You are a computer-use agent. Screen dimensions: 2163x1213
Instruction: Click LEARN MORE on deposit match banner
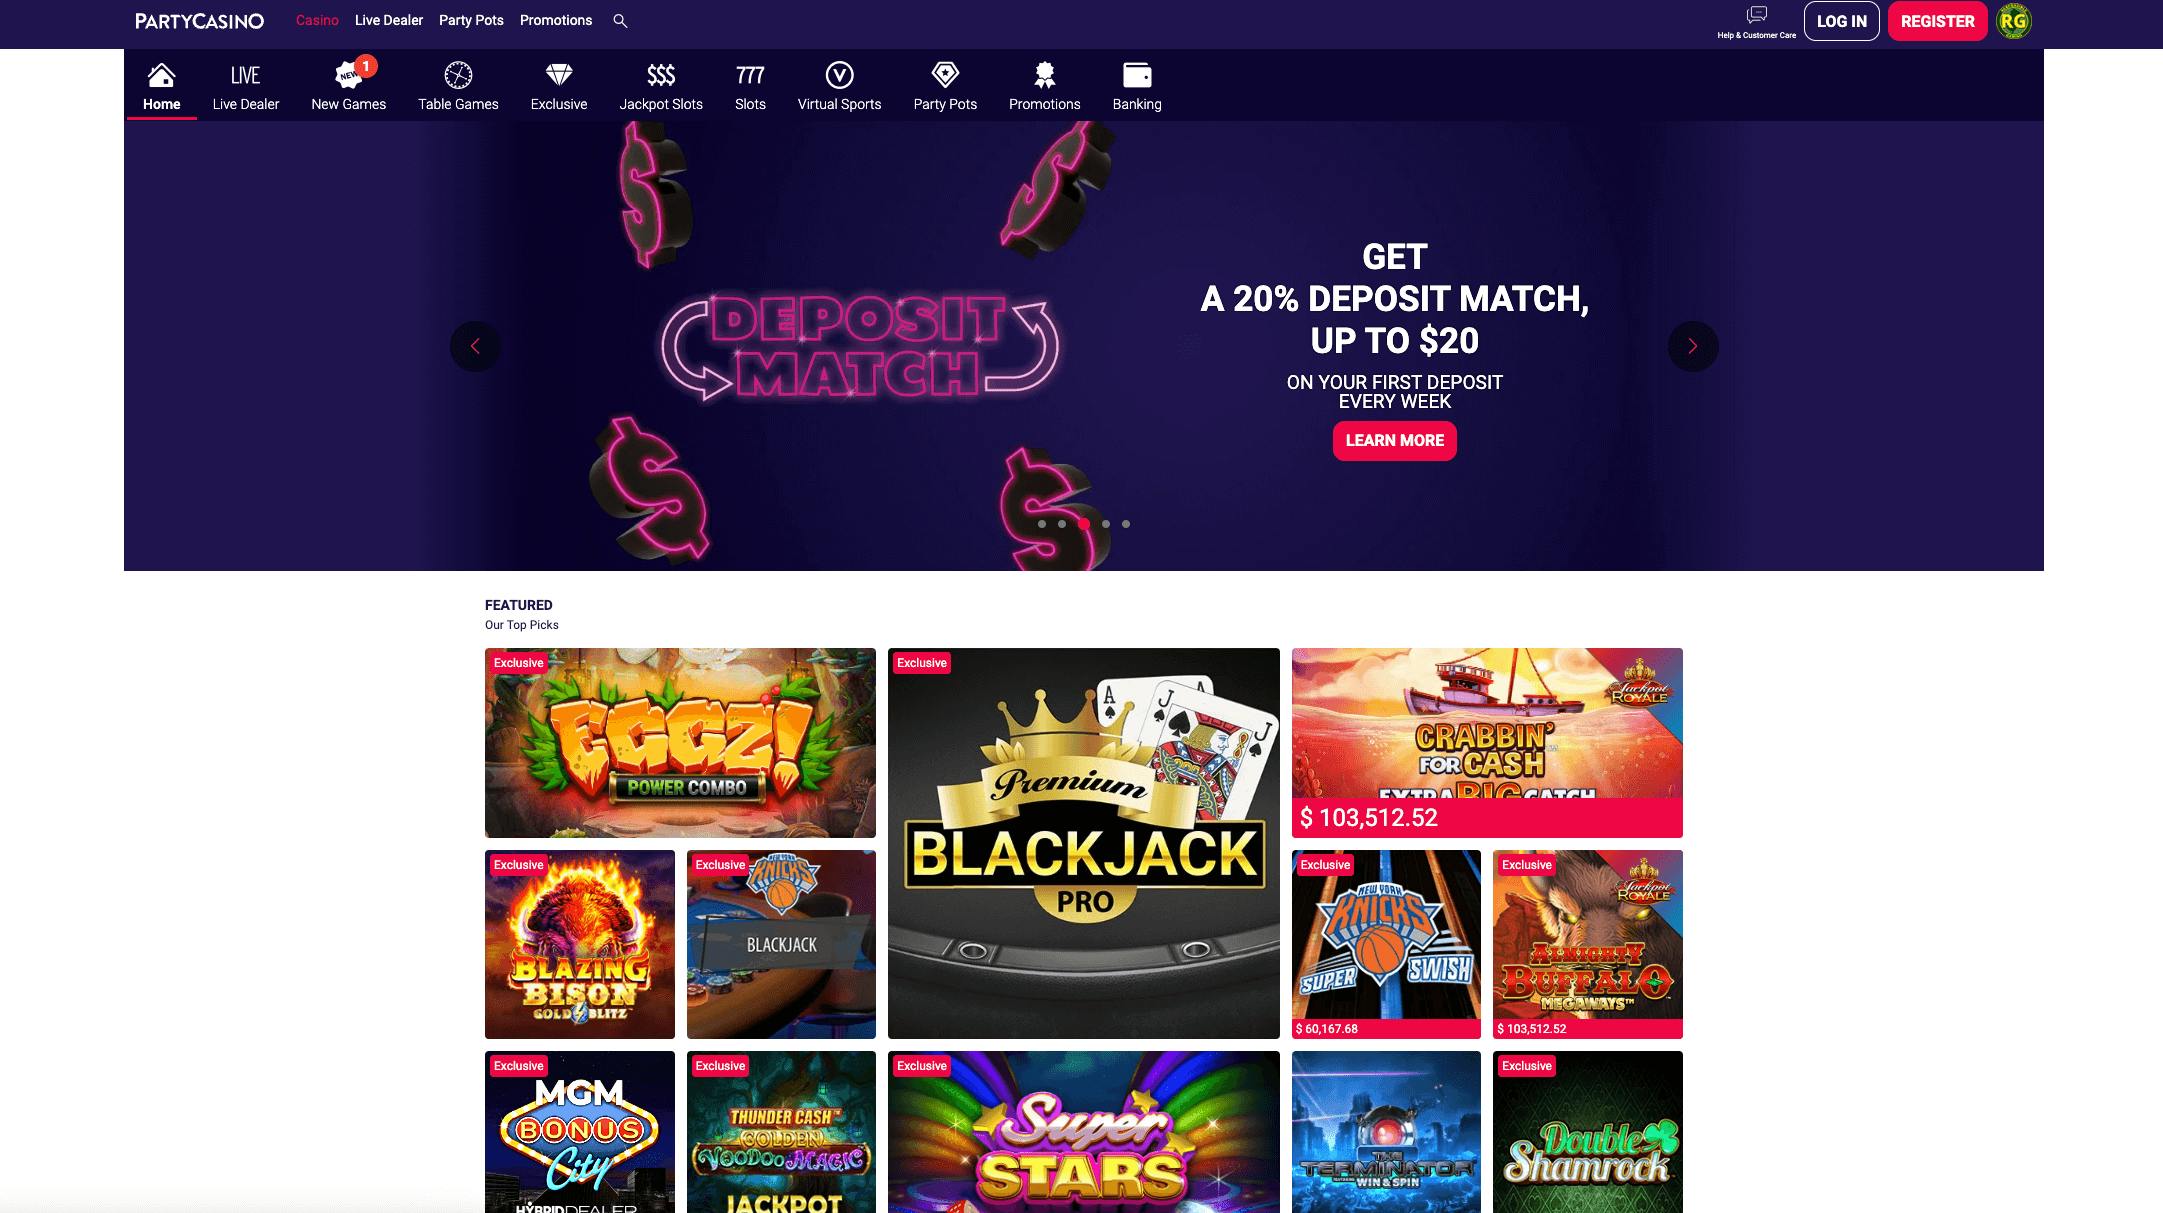pyautogui.click(x=1394, y=441)
